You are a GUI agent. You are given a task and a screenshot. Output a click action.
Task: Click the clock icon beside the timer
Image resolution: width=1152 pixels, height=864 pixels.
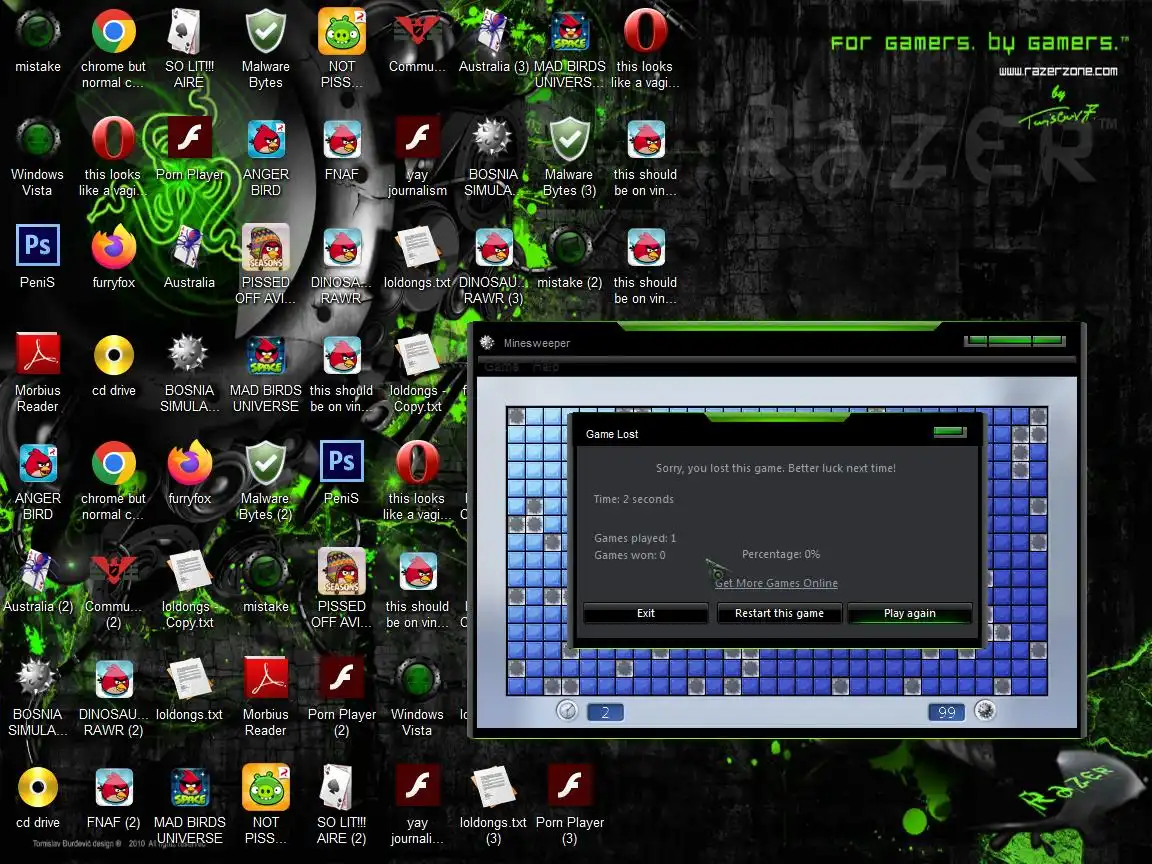[567, 711]
